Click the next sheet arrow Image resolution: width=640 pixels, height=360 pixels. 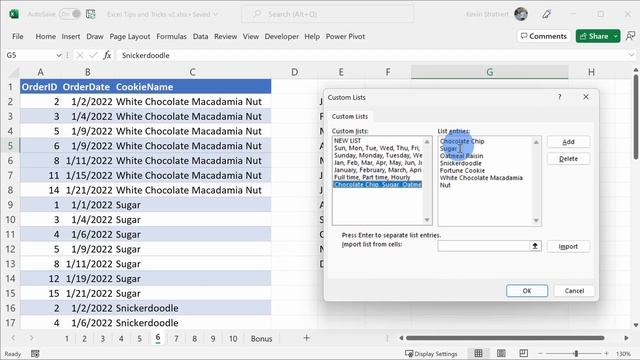coord(31,338)
